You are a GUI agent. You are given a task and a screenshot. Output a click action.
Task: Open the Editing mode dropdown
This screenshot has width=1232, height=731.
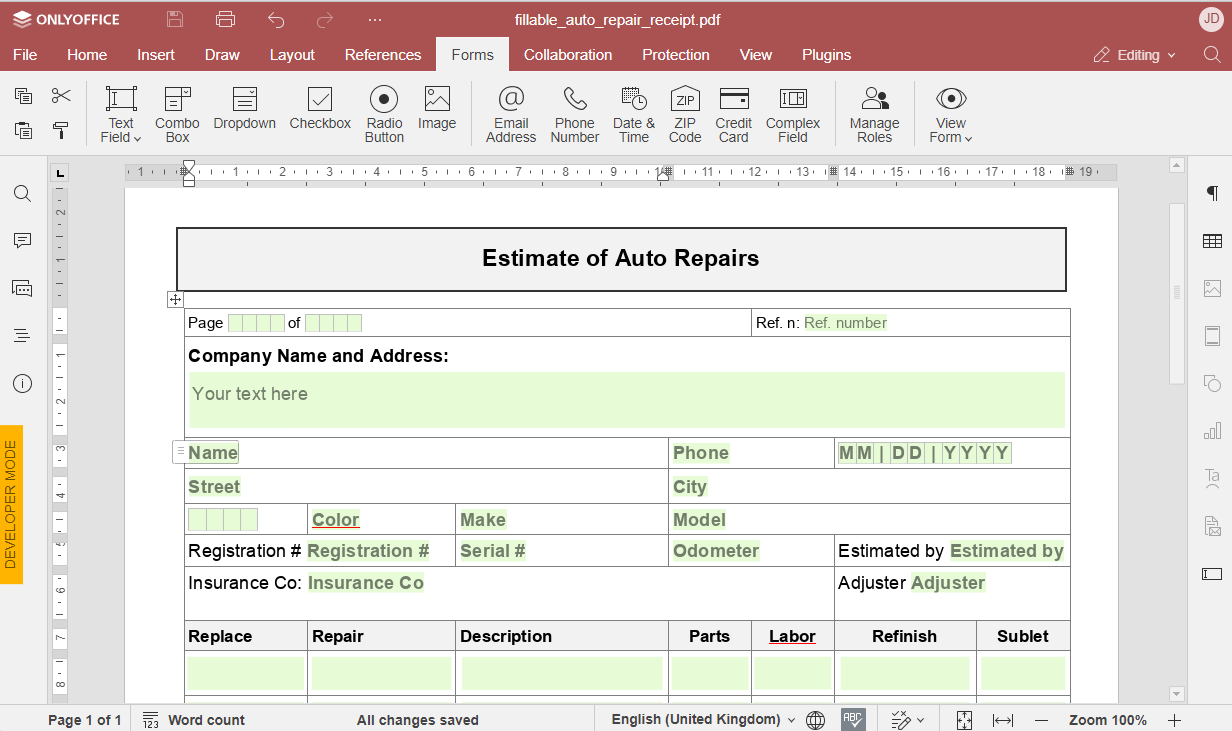click(1135, 55)
